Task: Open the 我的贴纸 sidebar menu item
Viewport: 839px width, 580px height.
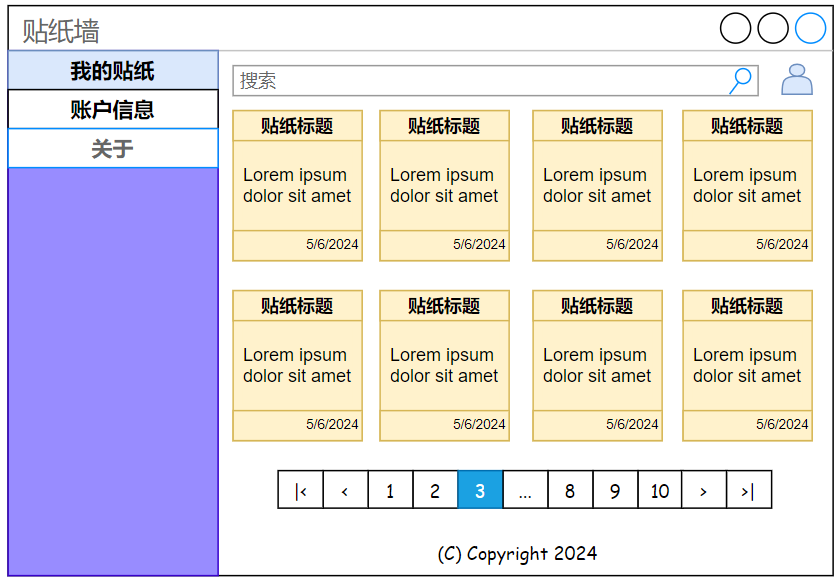Action: point(113,70)
